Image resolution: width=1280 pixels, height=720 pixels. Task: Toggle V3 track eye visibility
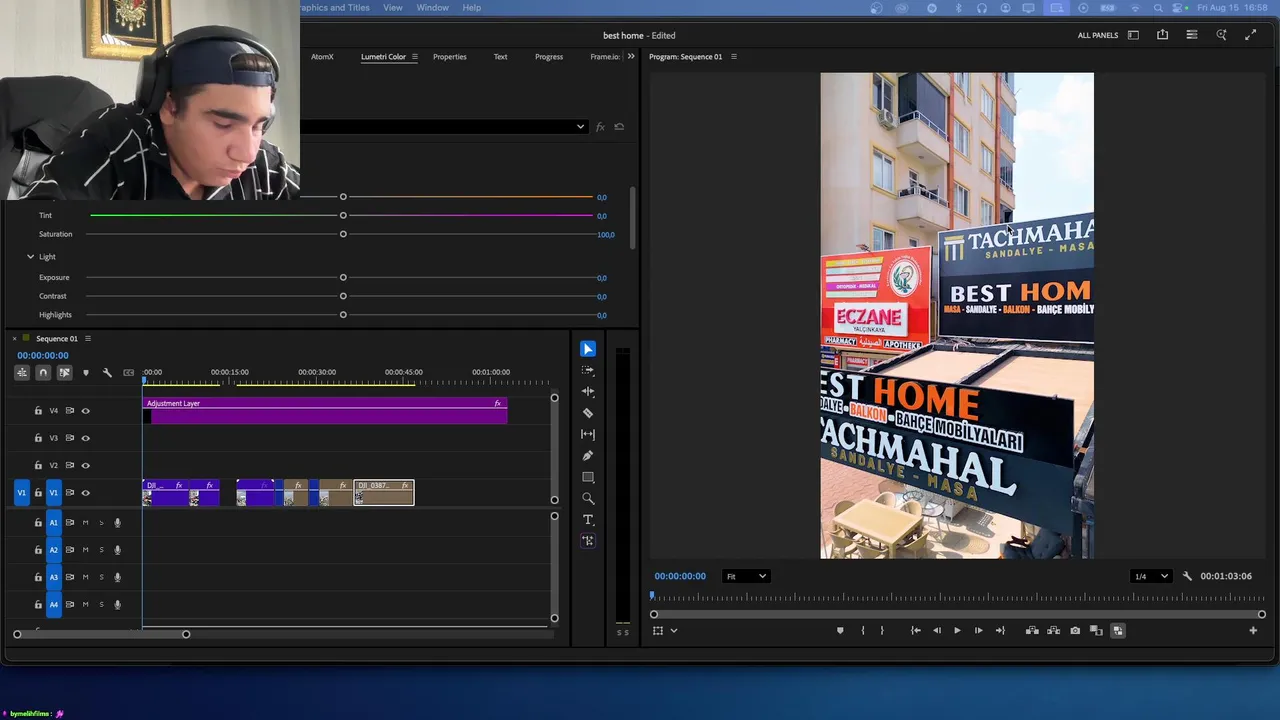[85, 438]
